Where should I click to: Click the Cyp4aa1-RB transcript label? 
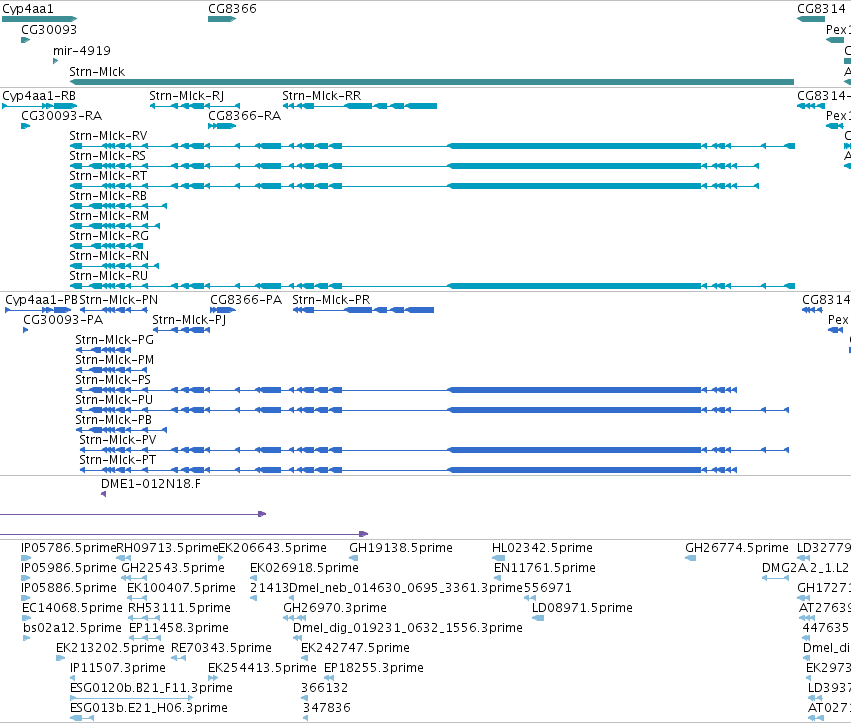point(39,96)
